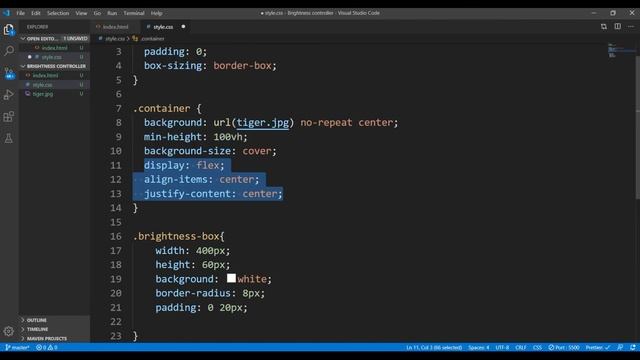This screenshot has width=640, height=360.
Task: Click the Prettier status bar item
Action: [x=598, y=347]
